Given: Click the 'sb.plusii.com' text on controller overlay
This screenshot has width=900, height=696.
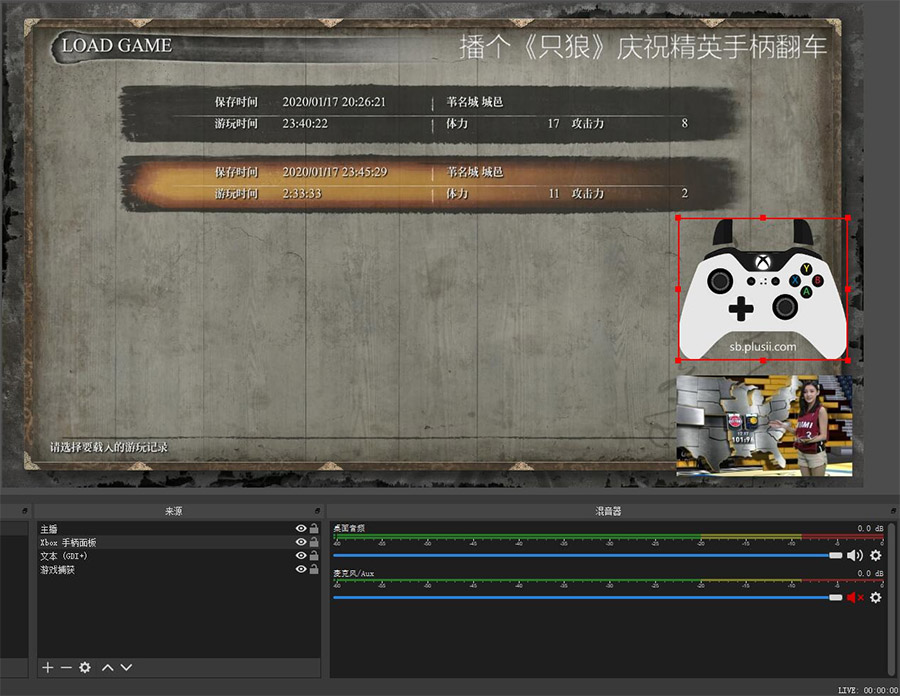Looking at the screenshot, I should [x=763, y=347].
